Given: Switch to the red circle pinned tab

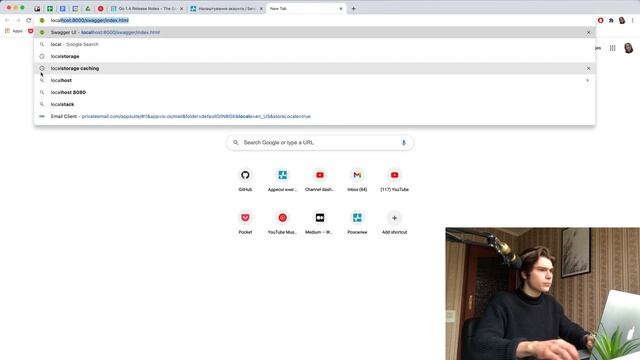Looking at the screenshot, I should tap(100, 8).
